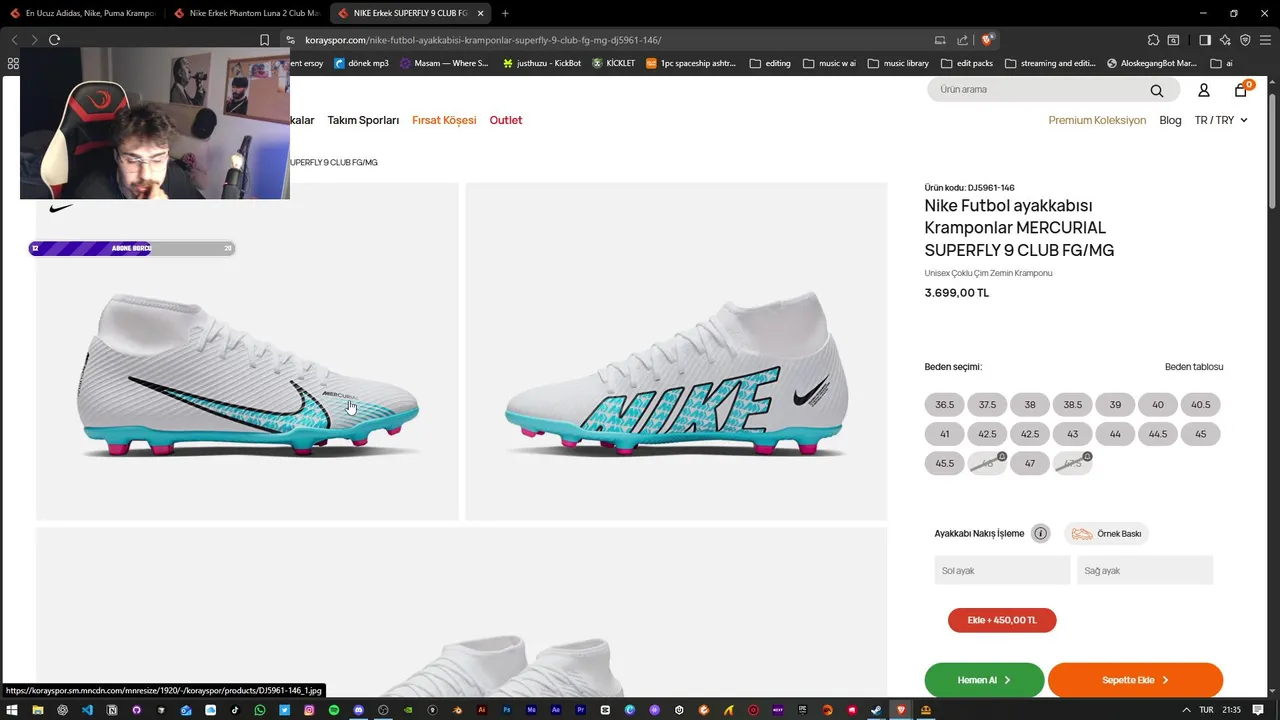1280x720 pixels.
Task: Open the Leo AI sparkle icon
Action: [x=1225, y=40]
